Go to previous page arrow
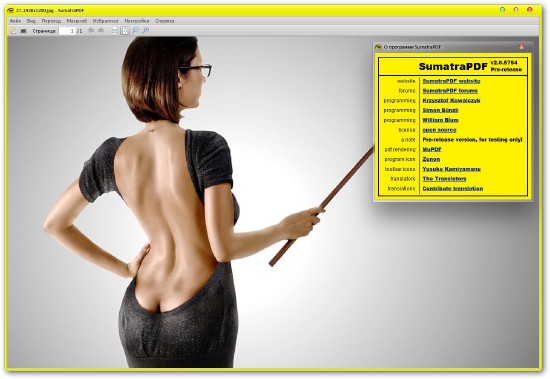 (x=91, y=31)
